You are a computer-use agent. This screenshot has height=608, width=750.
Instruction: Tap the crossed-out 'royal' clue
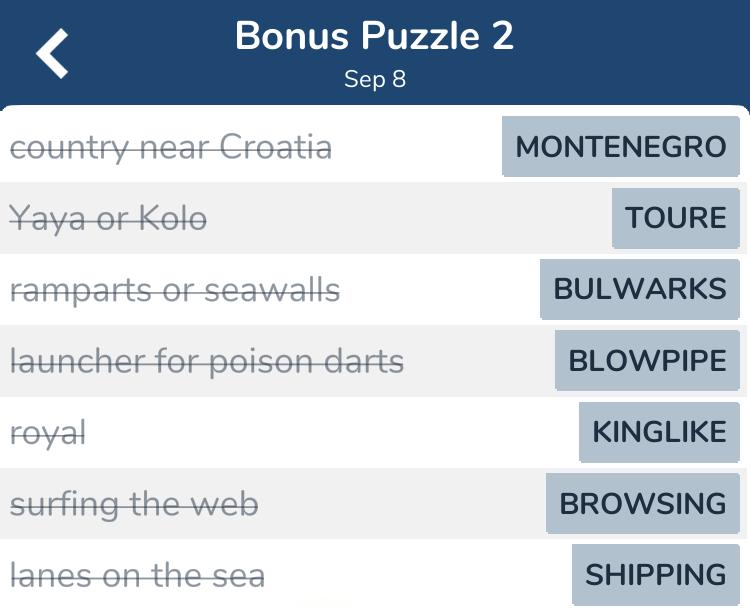tap(48, 433)
